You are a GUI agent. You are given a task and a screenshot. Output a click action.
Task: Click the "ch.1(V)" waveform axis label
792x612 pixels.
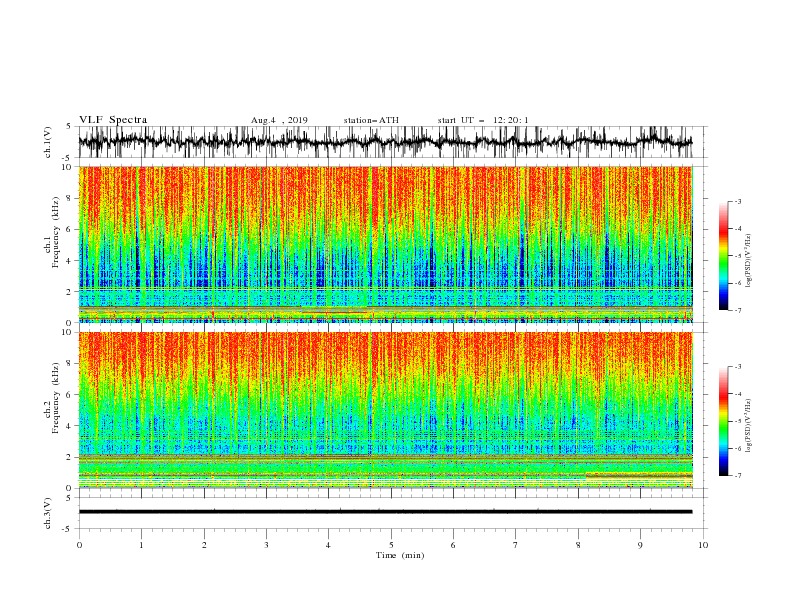[x=48, y=142]
